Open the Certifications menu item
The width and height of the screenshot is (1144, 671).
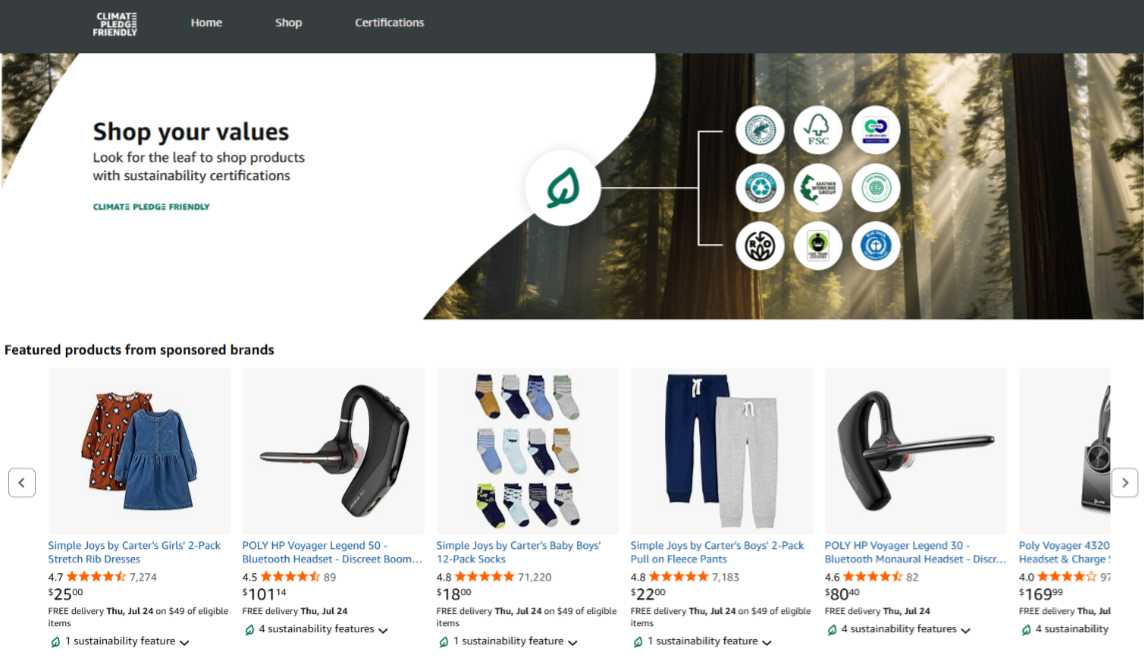pyautogui.click(x=389, y=23)
